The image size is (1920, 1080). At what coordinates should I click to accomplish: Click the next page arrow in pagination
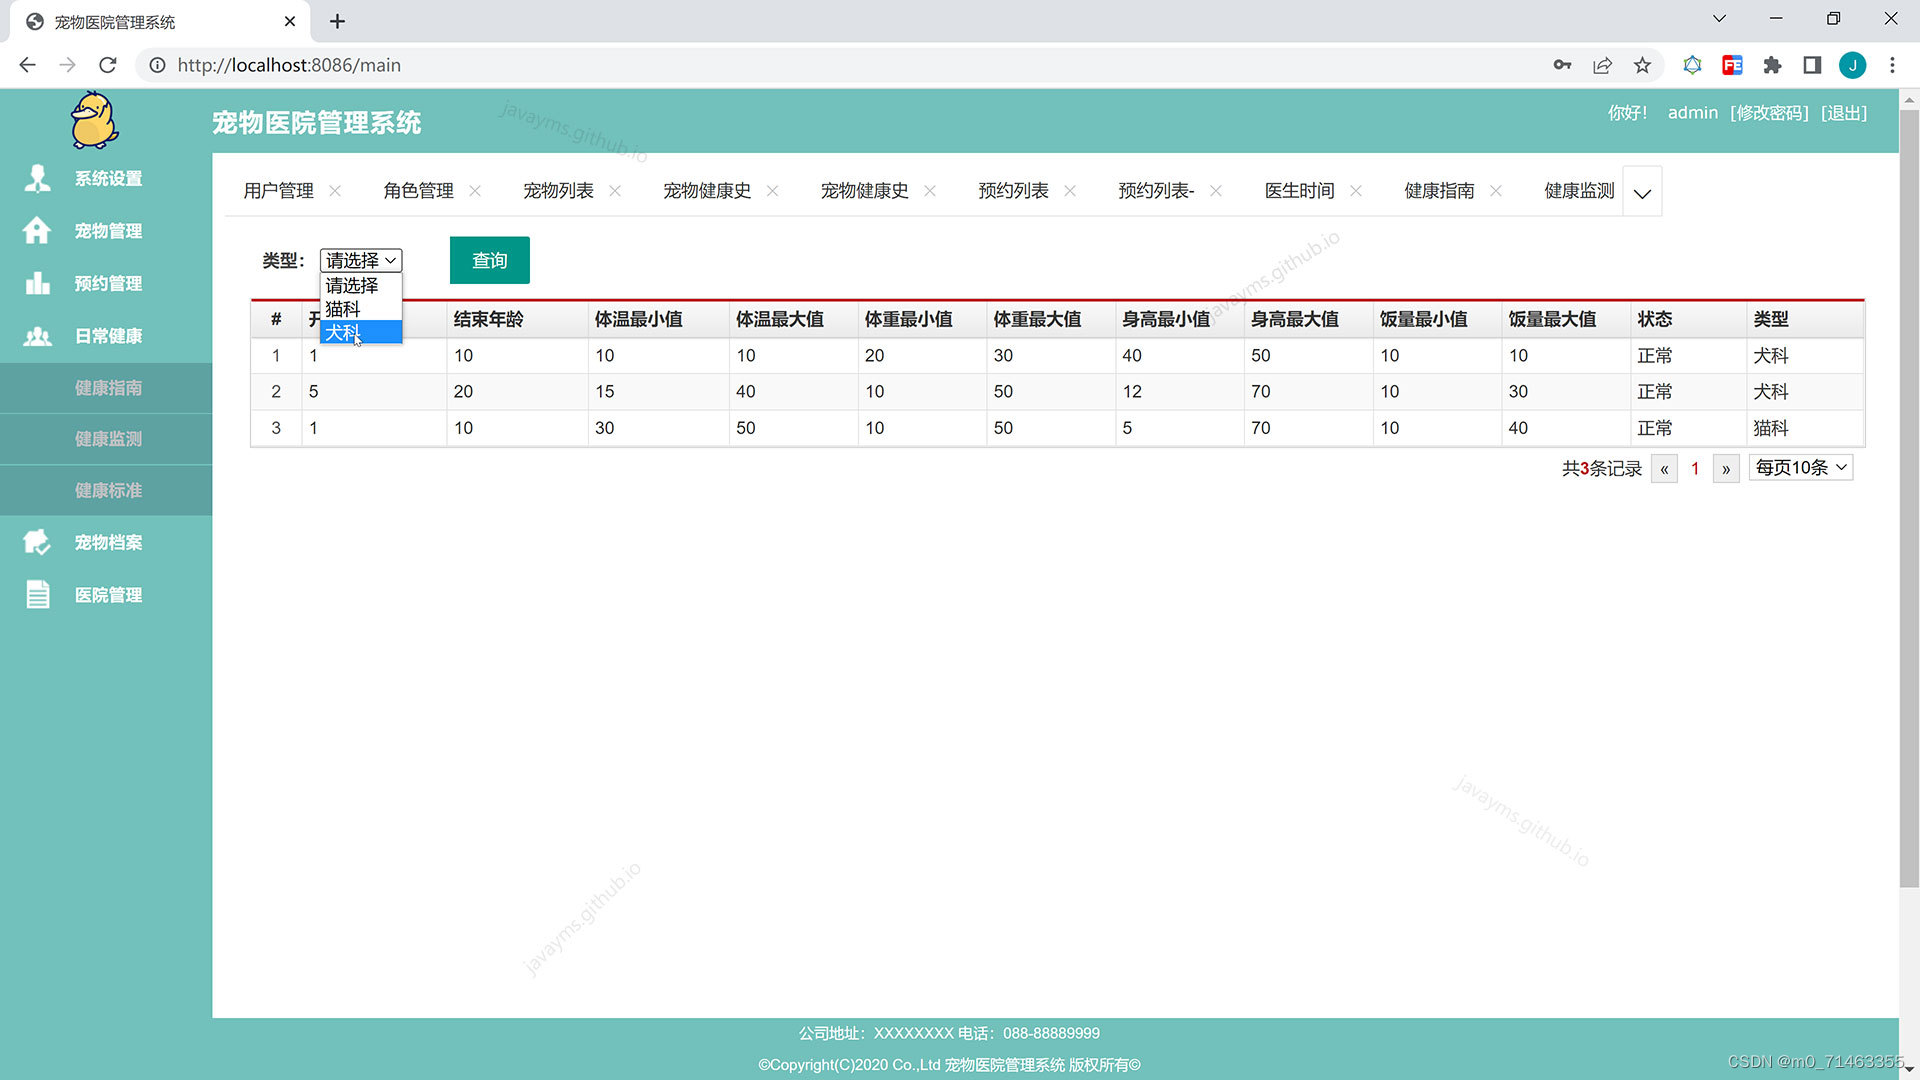1726,468
